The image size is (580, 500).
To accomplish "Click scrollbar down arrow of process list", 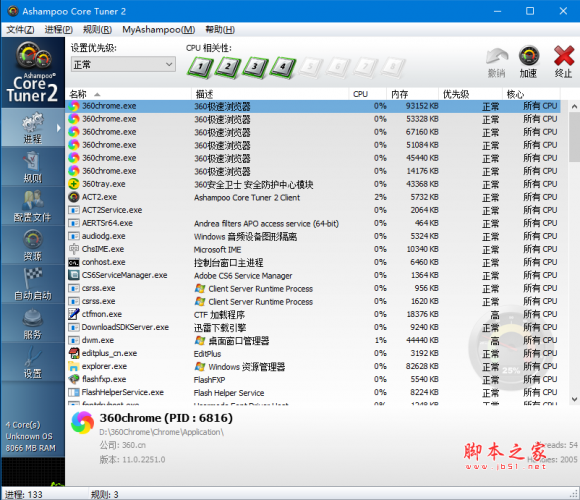I will coord(574,399).
